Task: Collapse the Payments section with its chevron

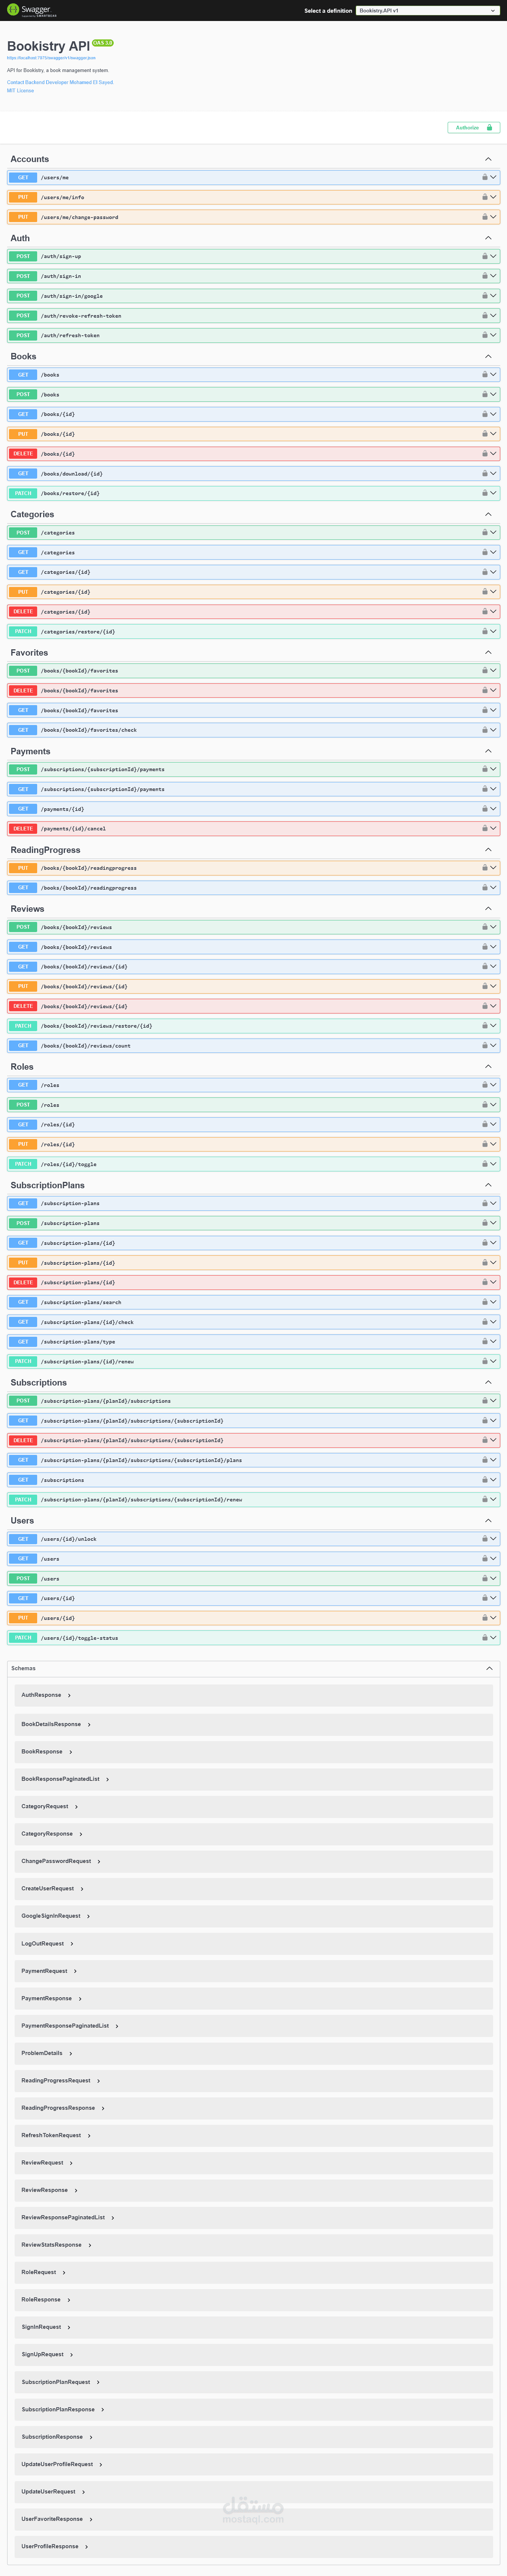Action: point(488,751)
